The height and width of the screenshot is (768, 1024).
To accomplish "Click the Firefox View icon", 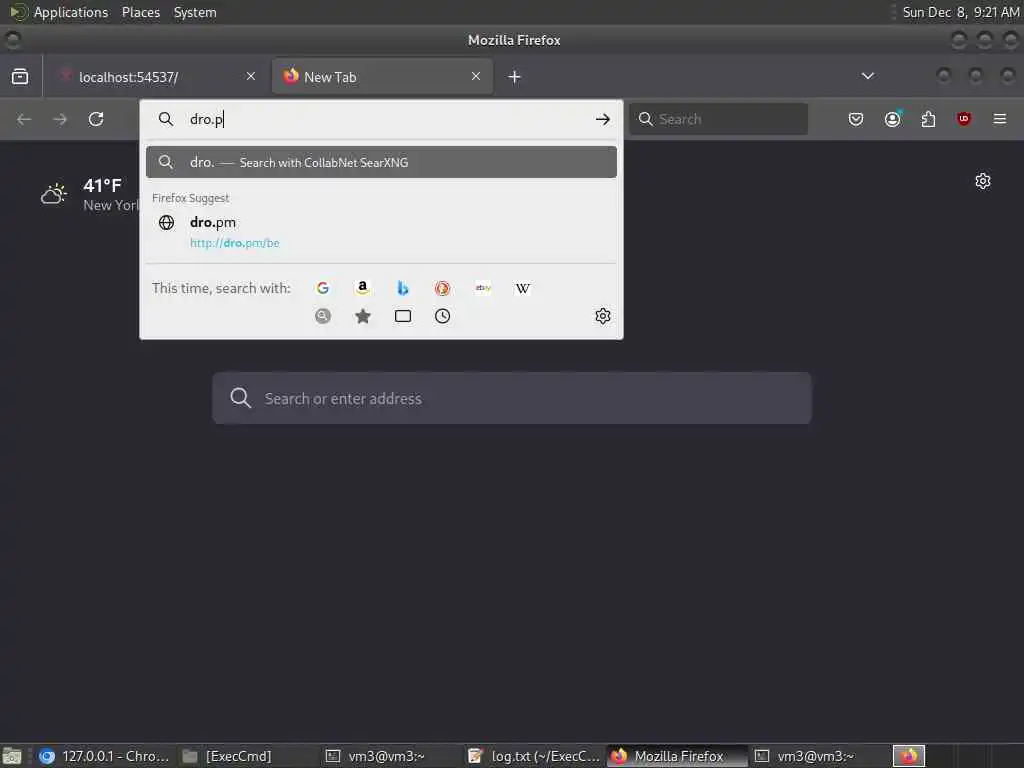I will (x=20, y=76).
